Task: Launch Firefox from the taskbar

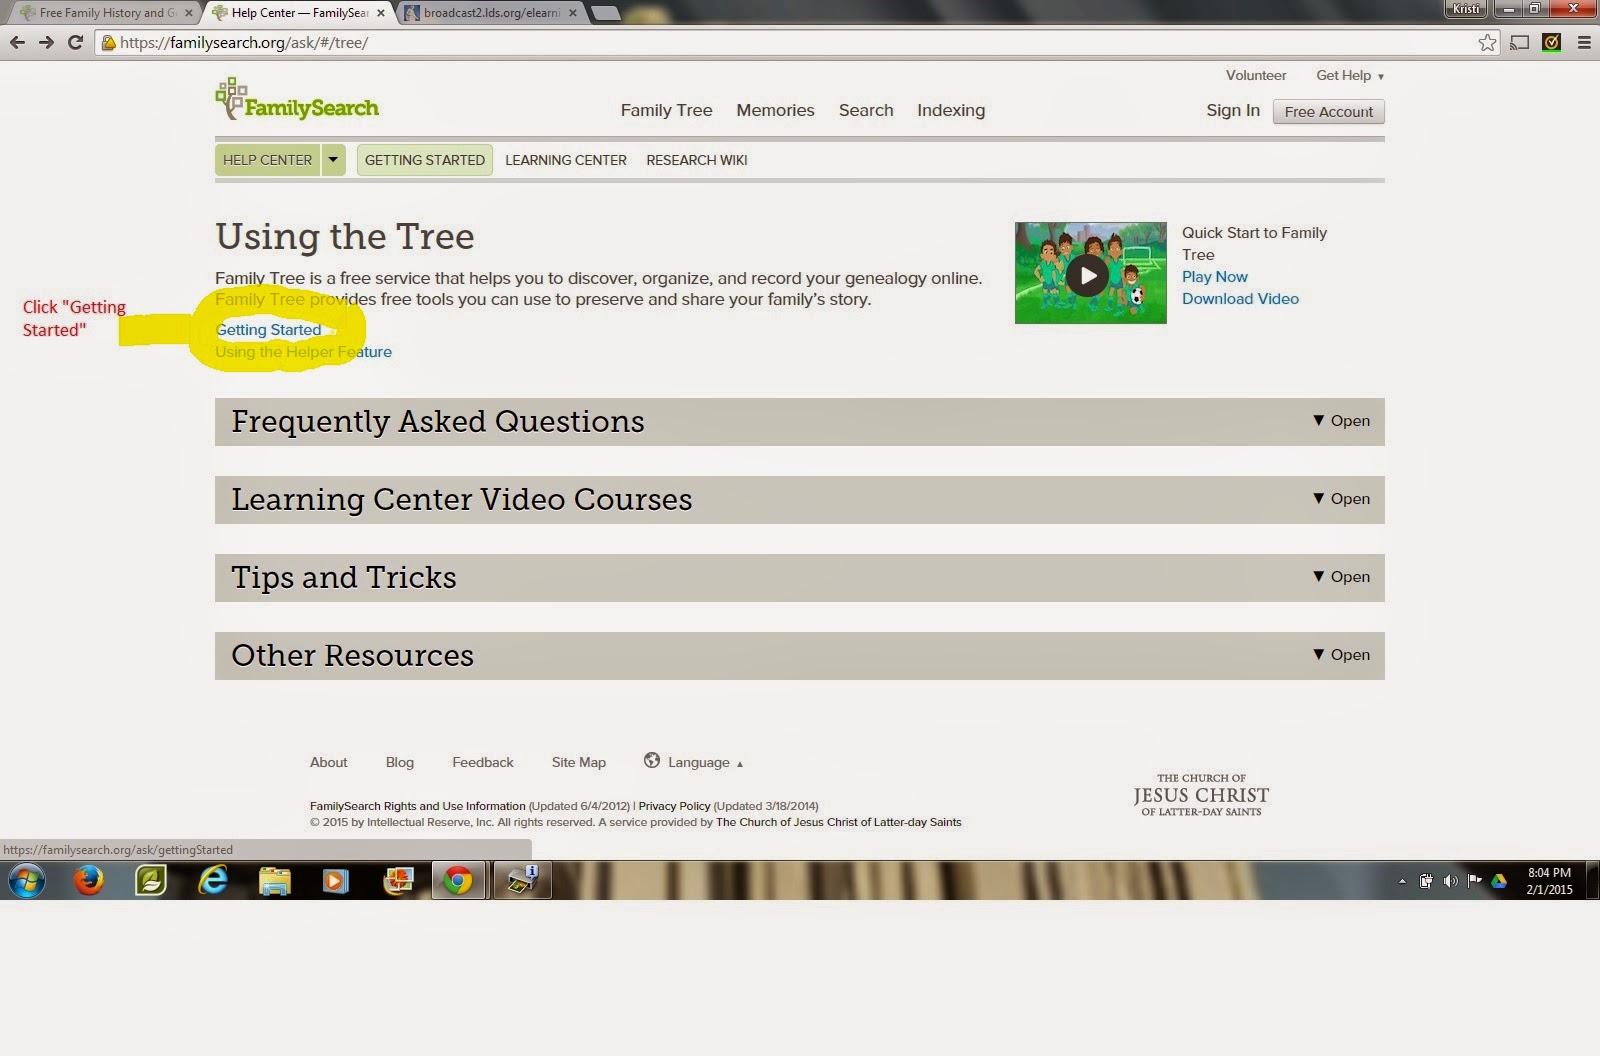Action: point(89,881)
